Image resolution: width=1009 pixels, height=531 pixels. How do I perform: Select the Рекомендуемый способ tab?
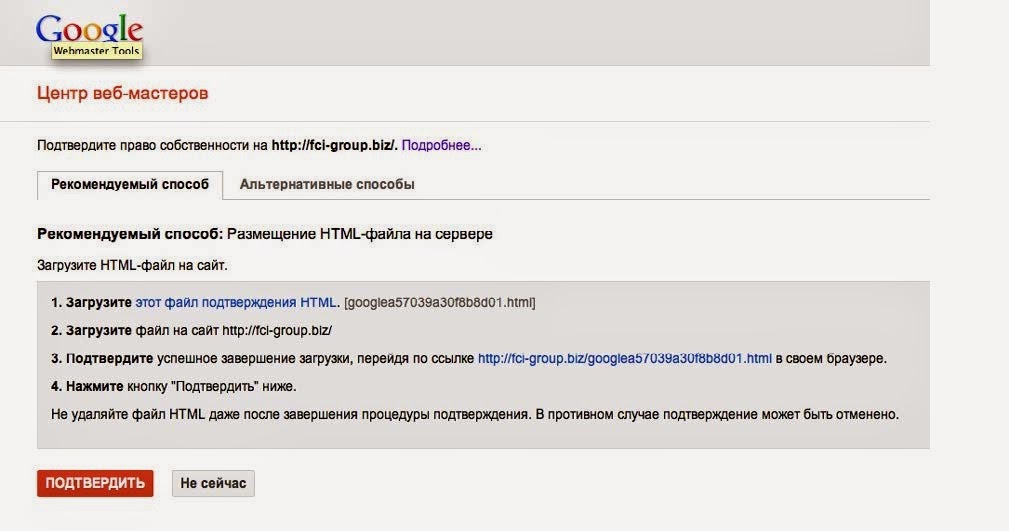[130, 185]
